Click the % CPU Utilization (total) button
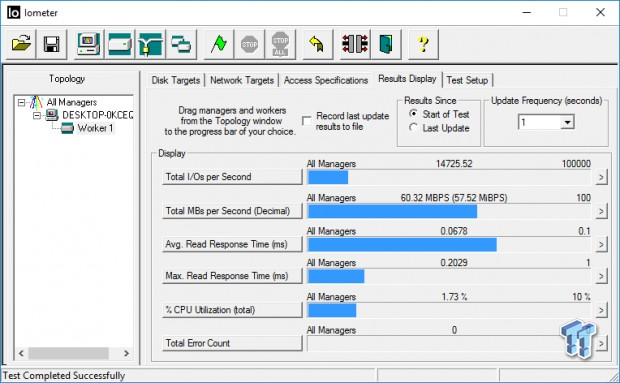620x383 pixels. (x=232, y=310)
